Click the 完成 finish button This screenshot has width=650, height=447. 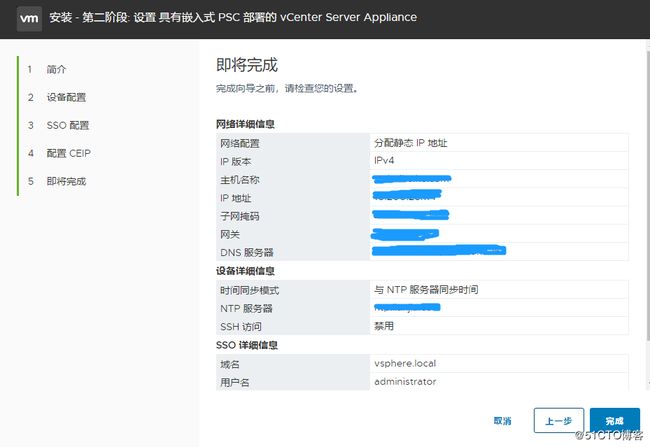(615, 420)
